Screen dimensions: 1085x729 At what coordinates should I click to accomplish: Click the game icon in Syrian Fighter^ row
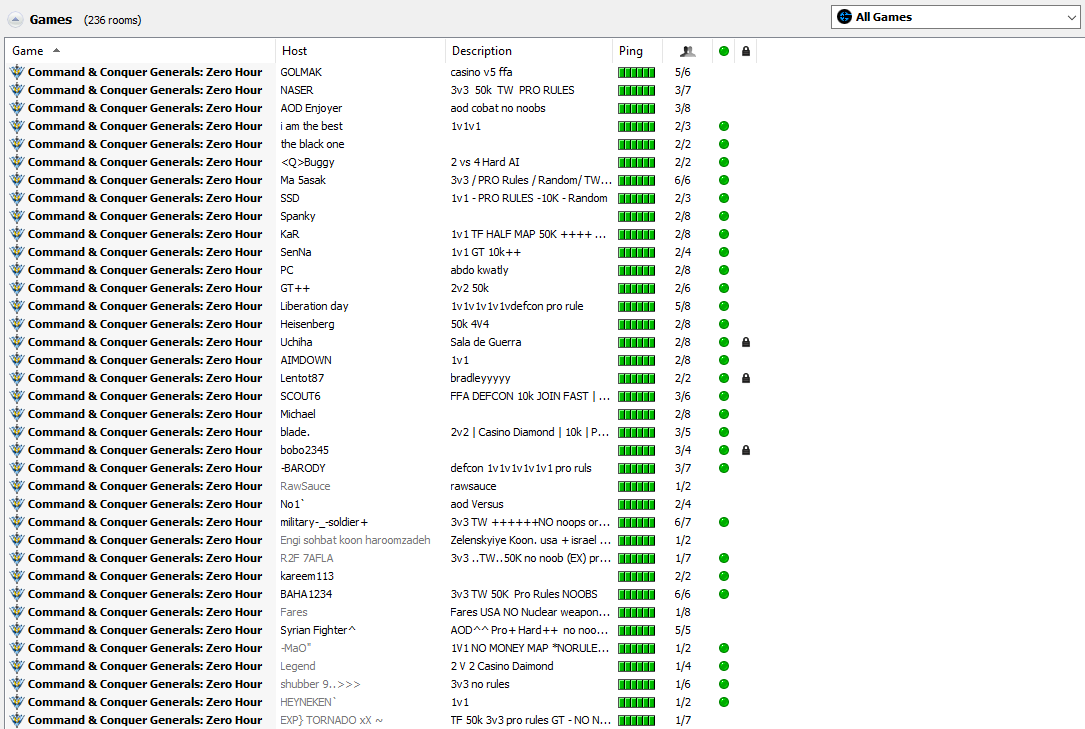[17, 629]
